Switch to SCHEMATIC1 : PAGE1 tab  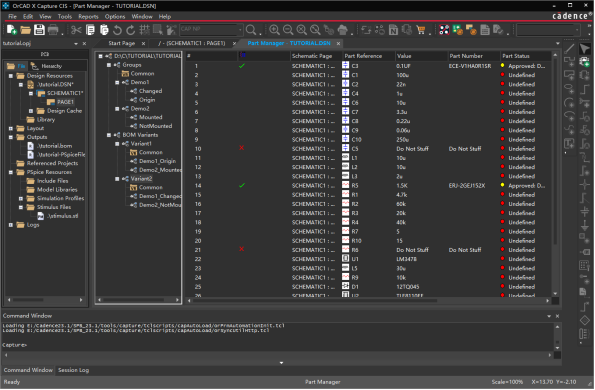(192, 43)
